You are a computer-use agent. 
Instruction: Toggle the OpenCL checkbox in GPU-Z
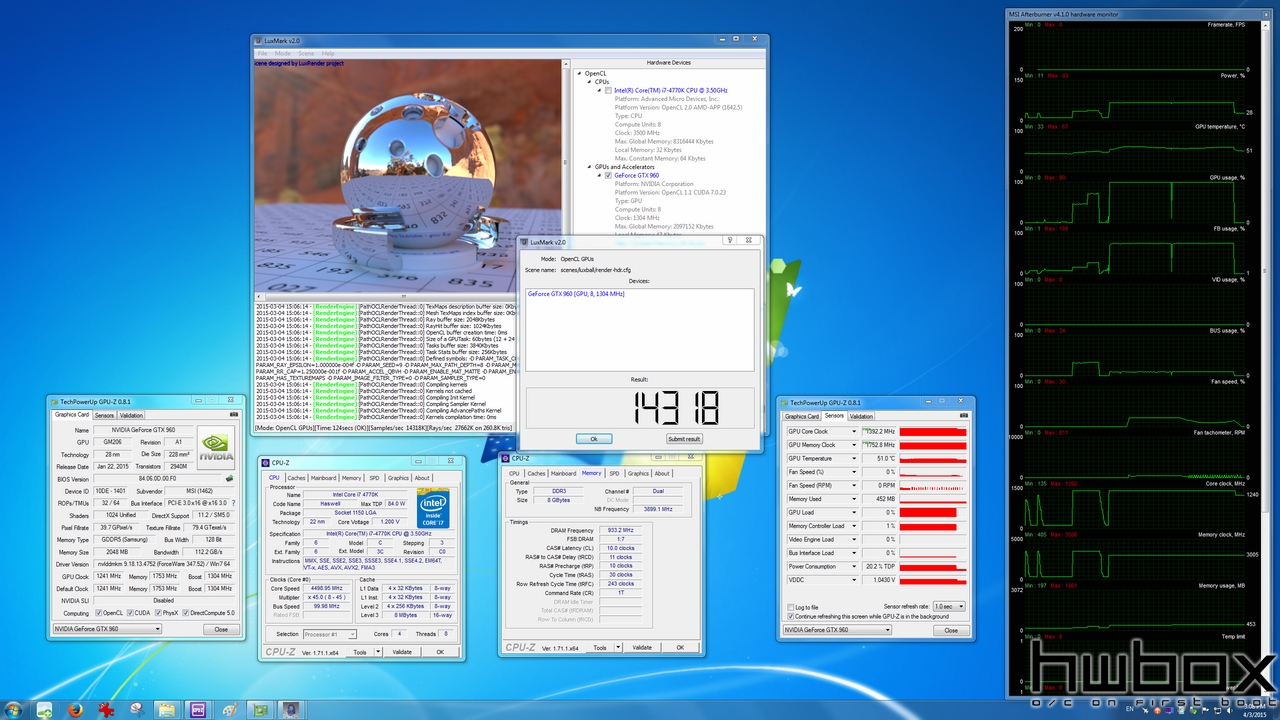coord(99,613)
